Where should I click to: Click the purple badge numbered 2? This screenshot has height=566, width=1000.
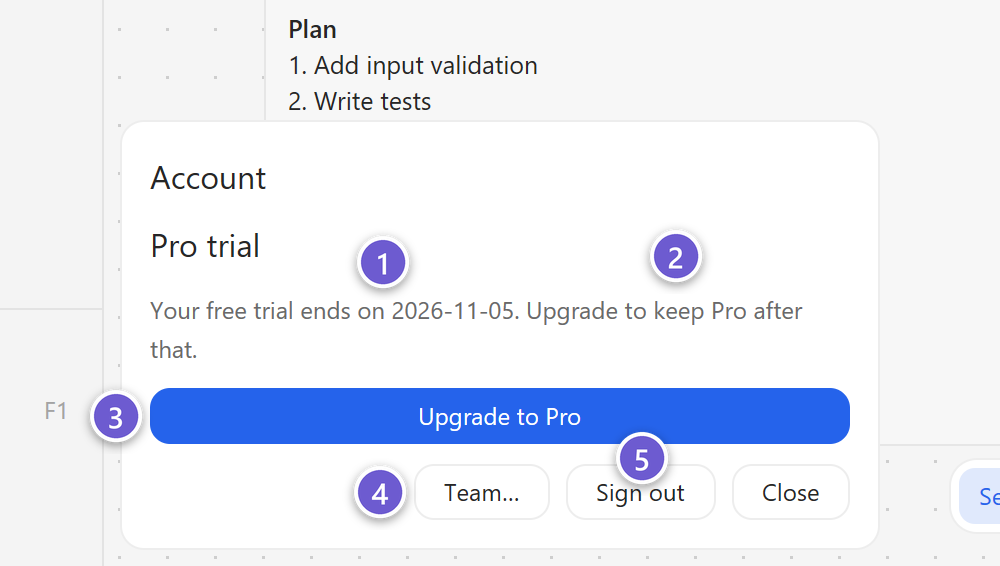(x=675, y=257)
